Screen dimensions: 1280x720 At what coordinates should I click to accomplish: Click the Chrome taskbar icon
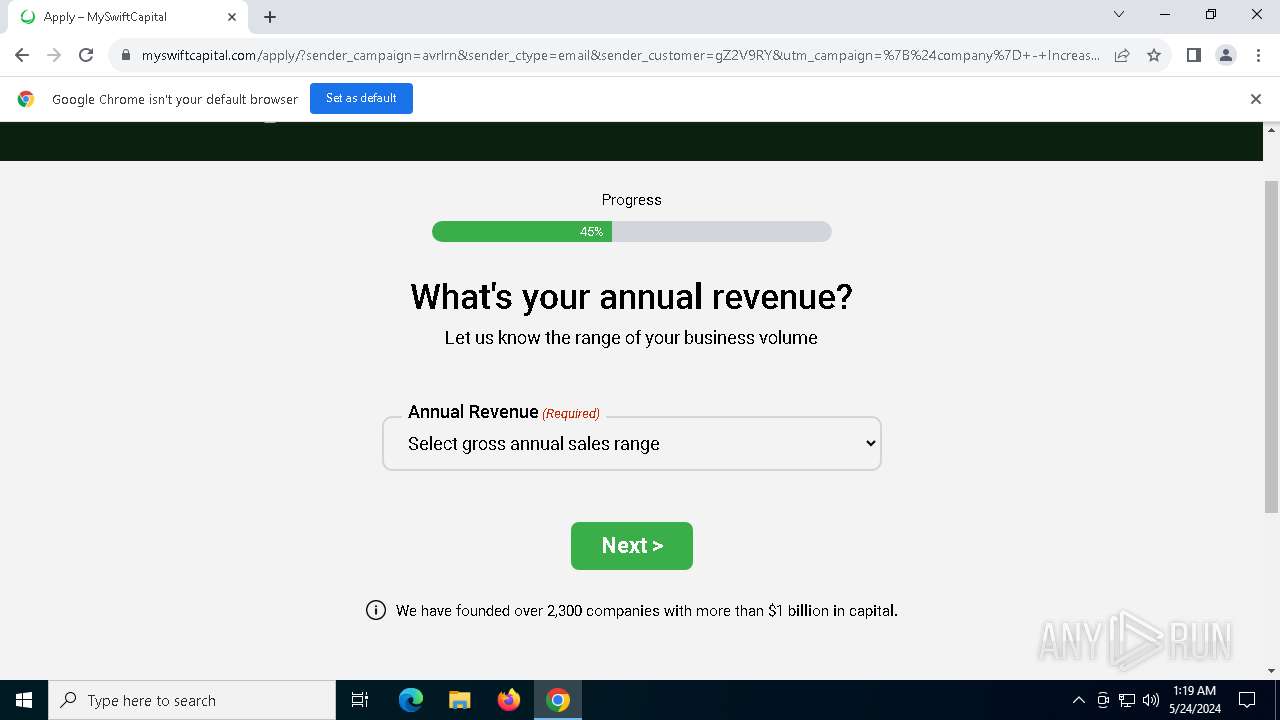tap(558, 700)
